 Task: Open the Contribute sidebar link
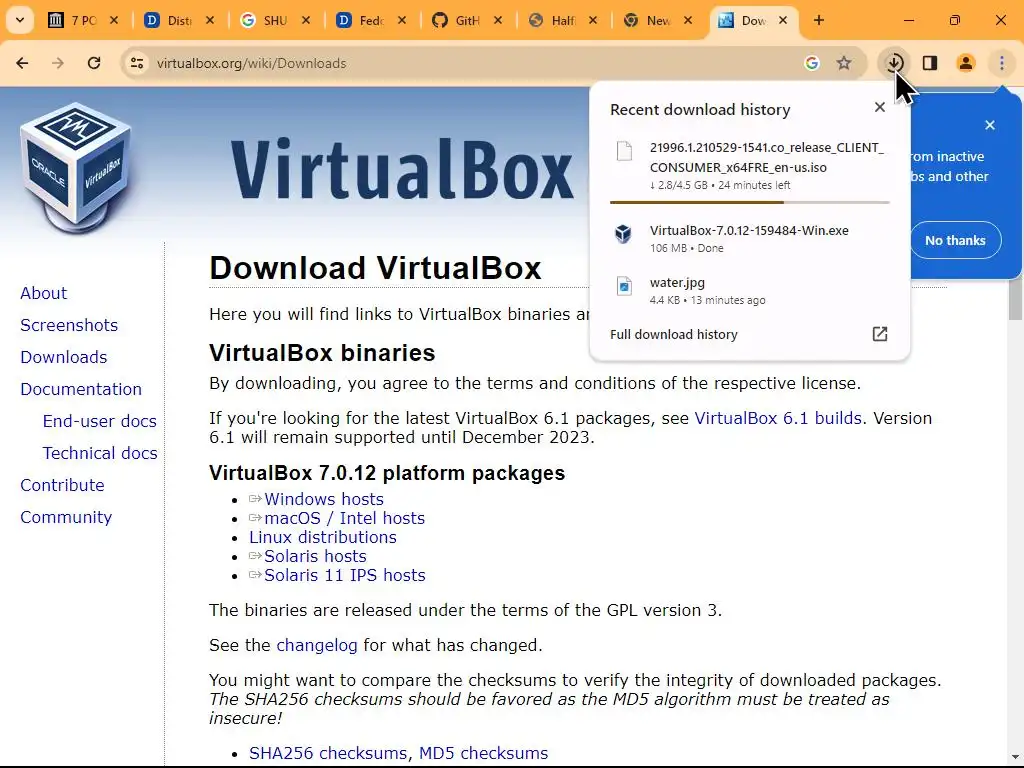(x=62, y=485)
